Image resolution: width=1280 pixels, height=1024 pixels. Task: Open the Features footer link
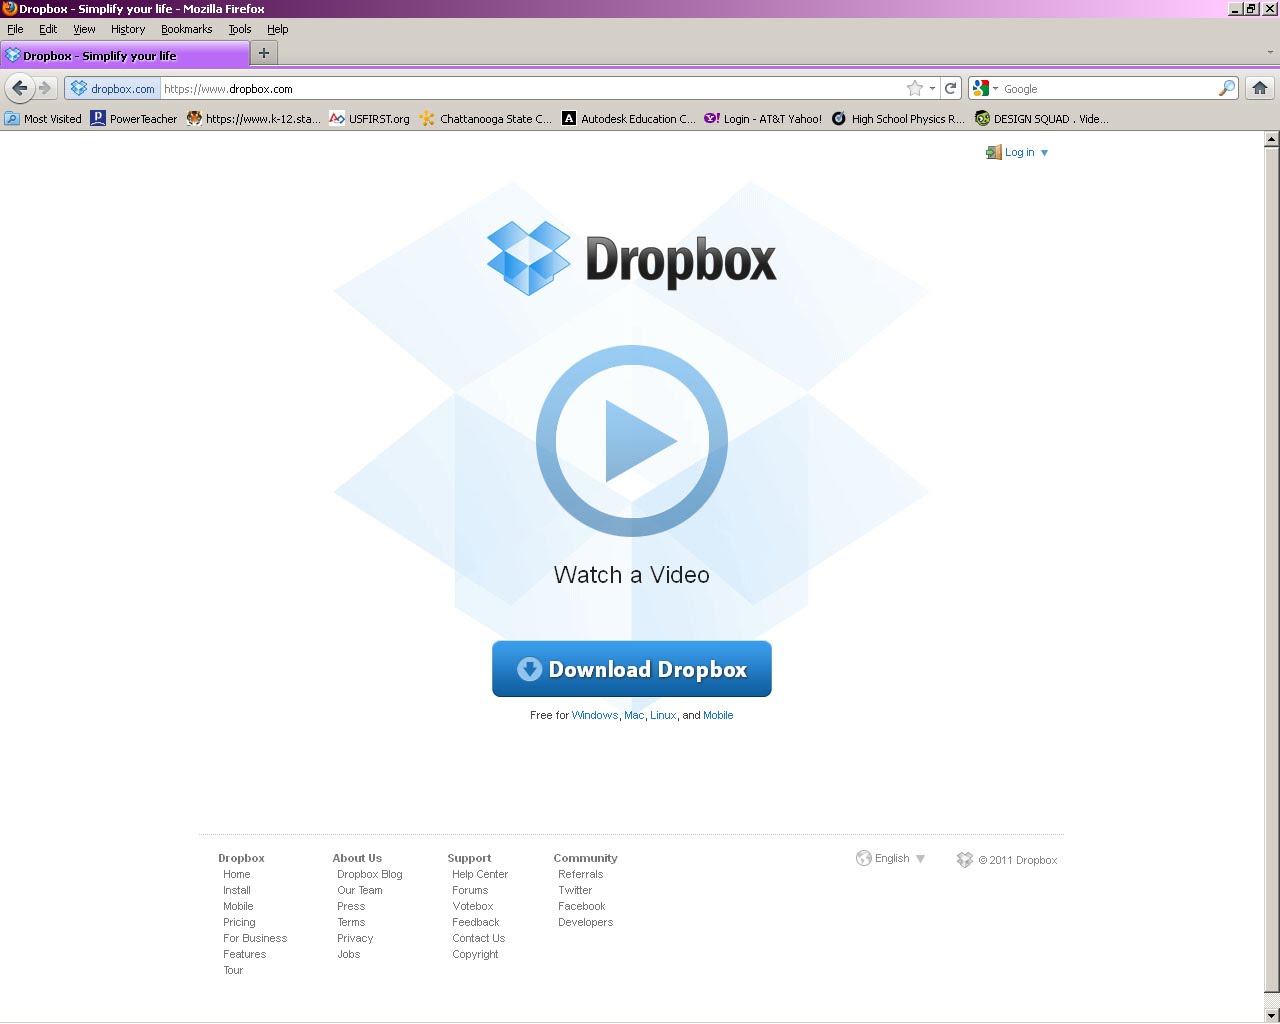(x=245, y=954)
